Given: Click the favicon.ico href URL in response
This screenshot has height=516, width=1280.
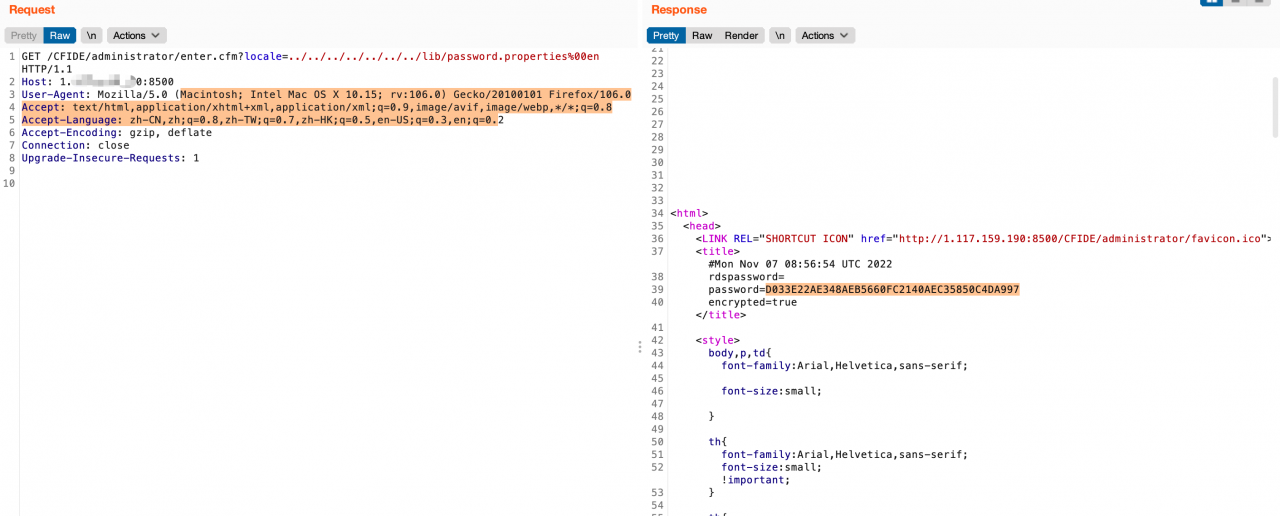Looking at the screenshot, I should 1080,239.
